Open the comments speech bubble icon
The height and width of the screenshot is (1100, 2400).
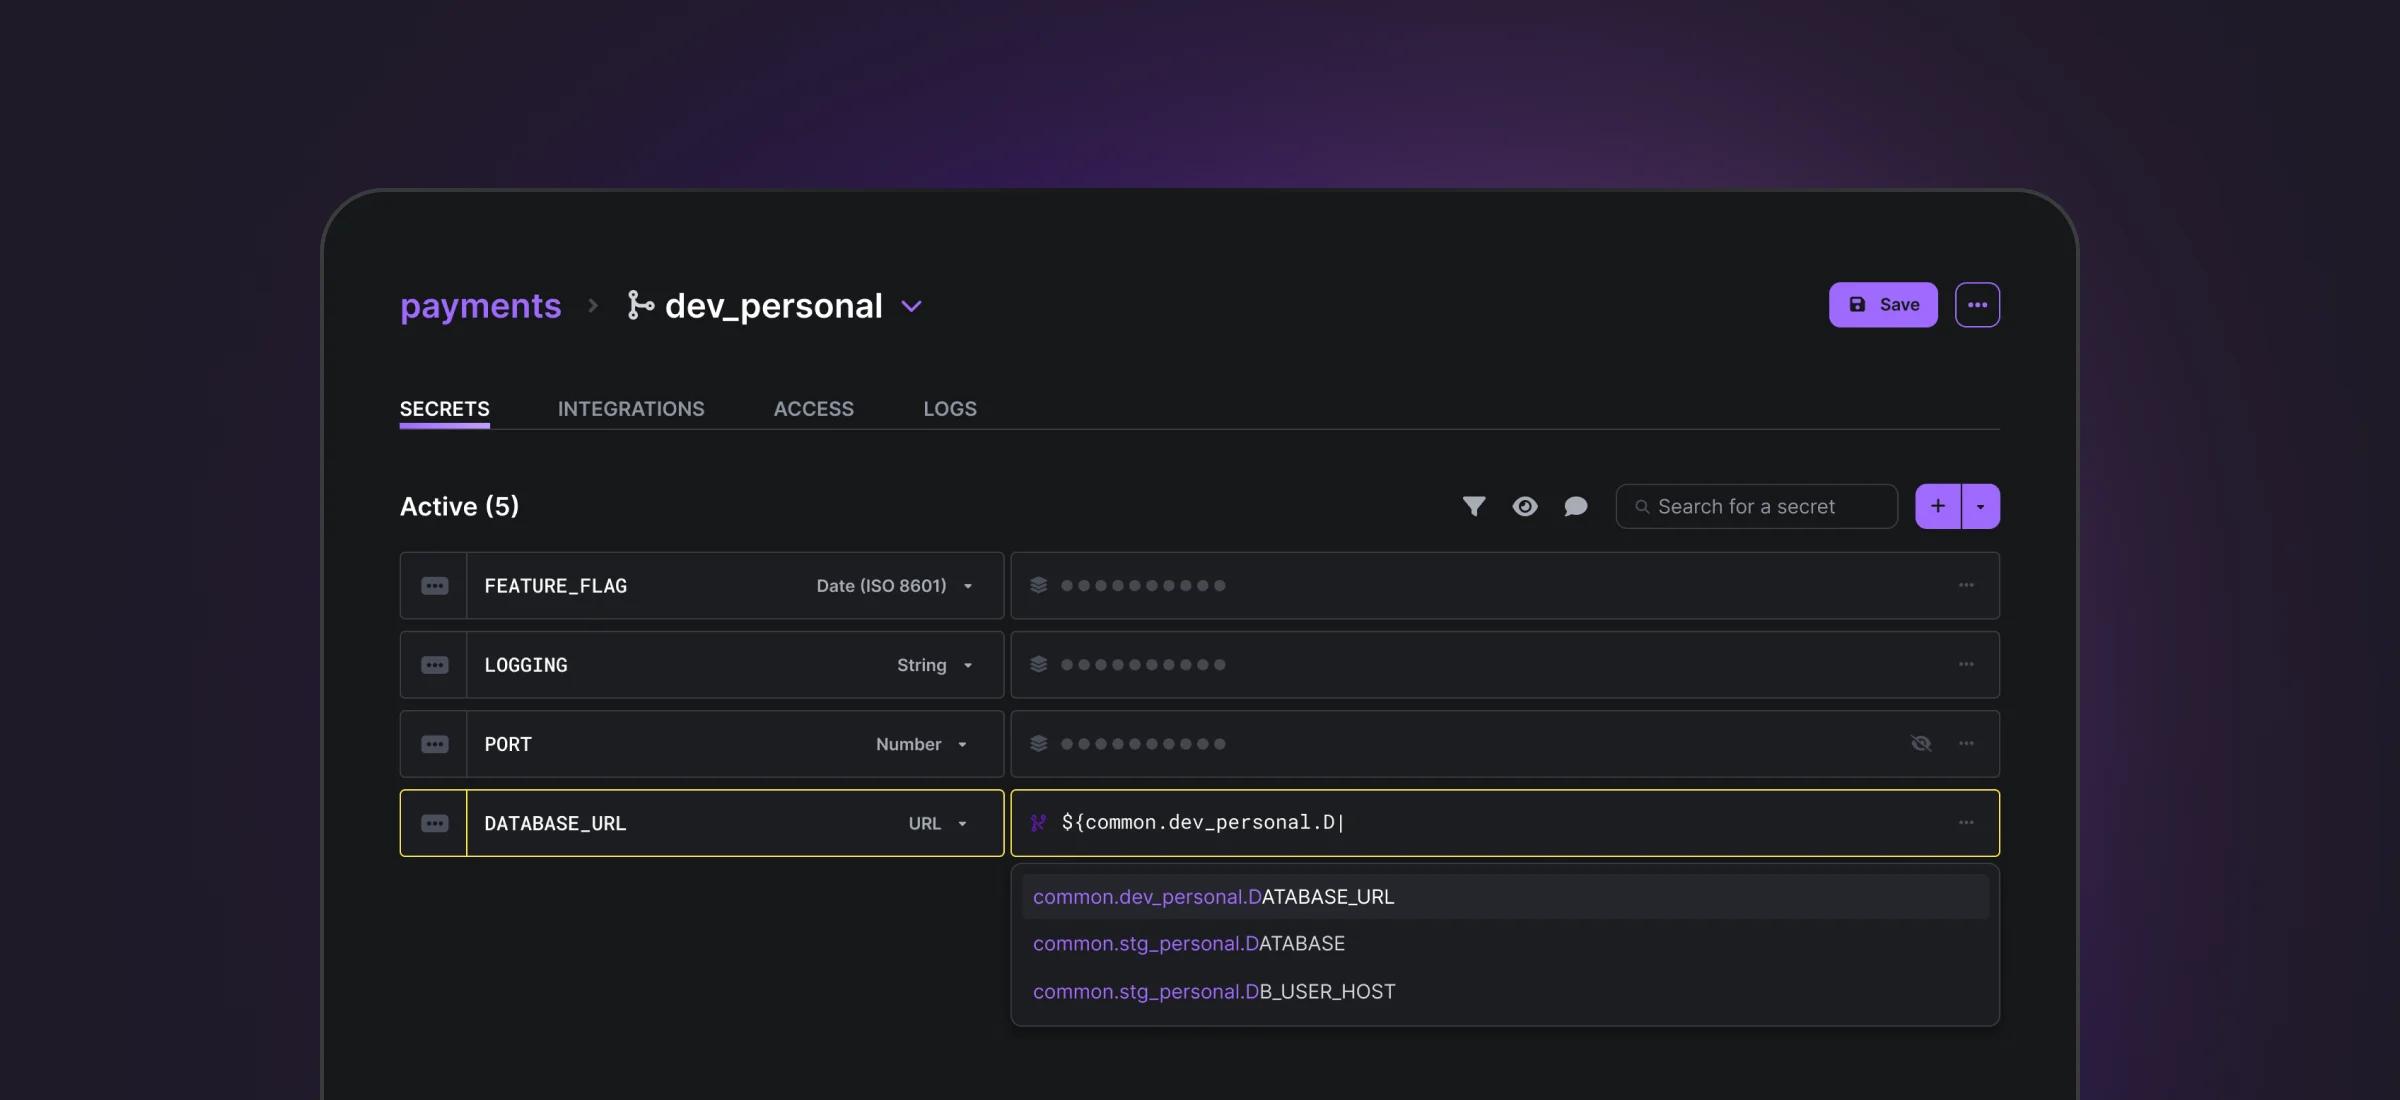pyautogui.click(x=1575, y=506)
